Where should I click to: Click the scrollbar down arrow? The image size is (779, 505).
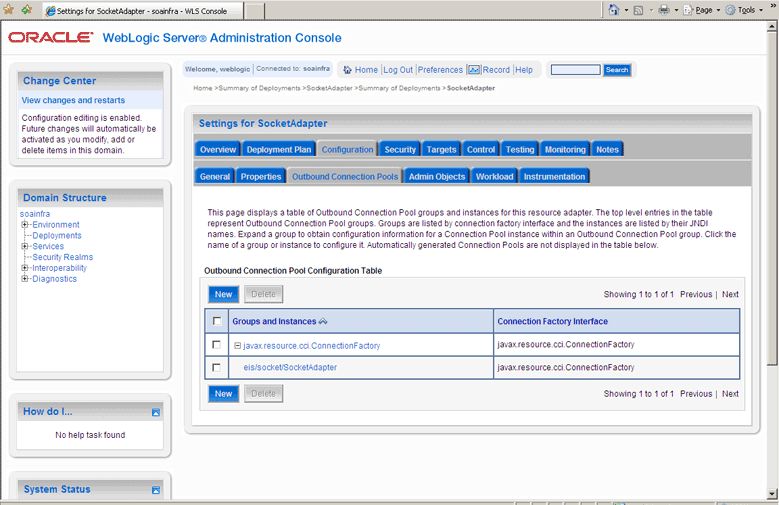point(772,494)
